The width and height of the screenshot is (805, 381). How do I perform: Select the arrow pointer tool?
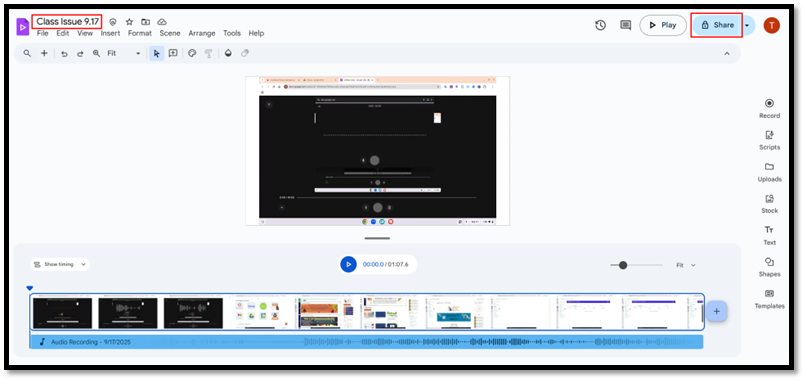[x=157, y=53]
